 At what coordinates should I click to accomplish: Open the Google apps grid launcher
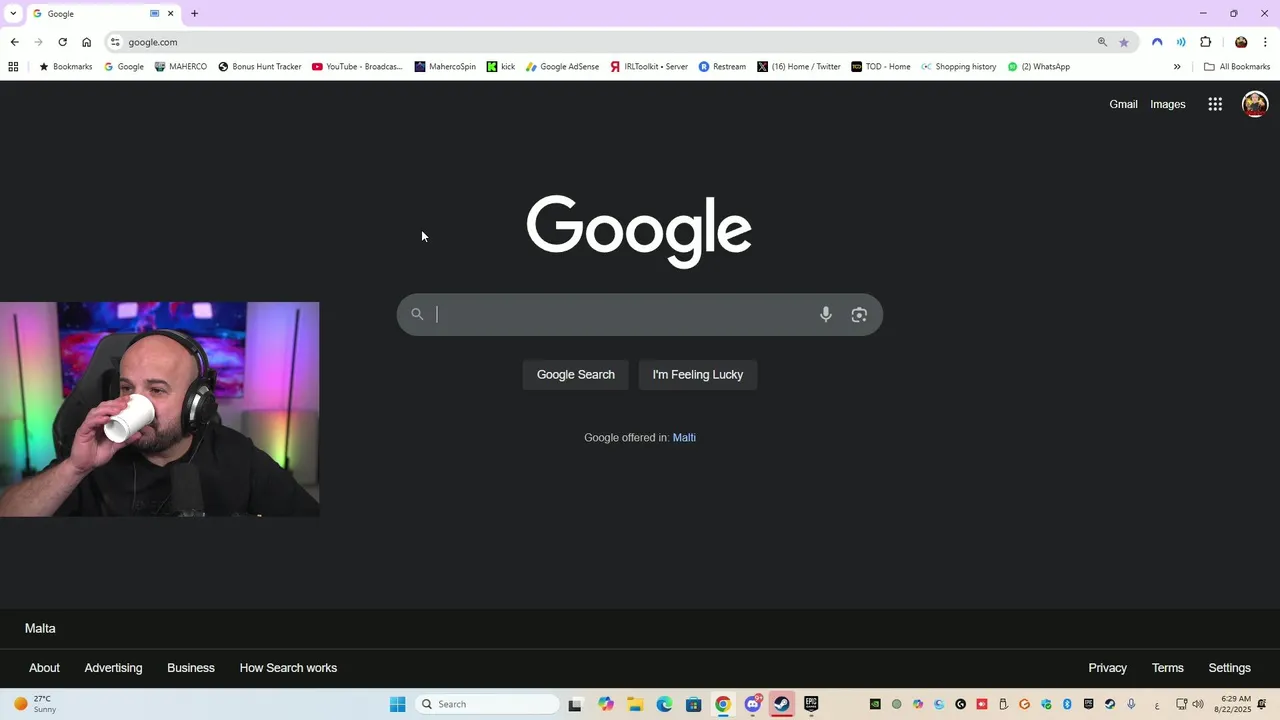[x=1215, y=104]
